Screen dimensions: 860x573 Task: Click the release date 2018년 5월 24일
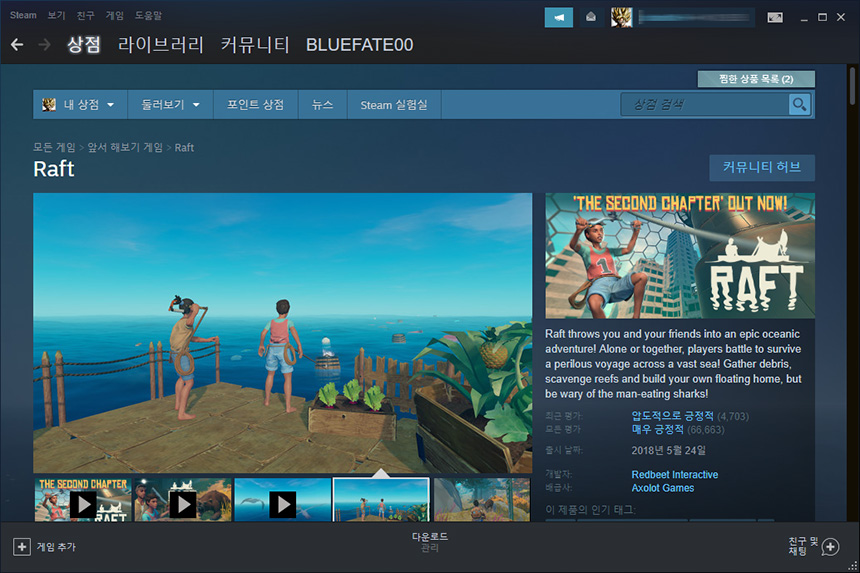coord(669,451)
